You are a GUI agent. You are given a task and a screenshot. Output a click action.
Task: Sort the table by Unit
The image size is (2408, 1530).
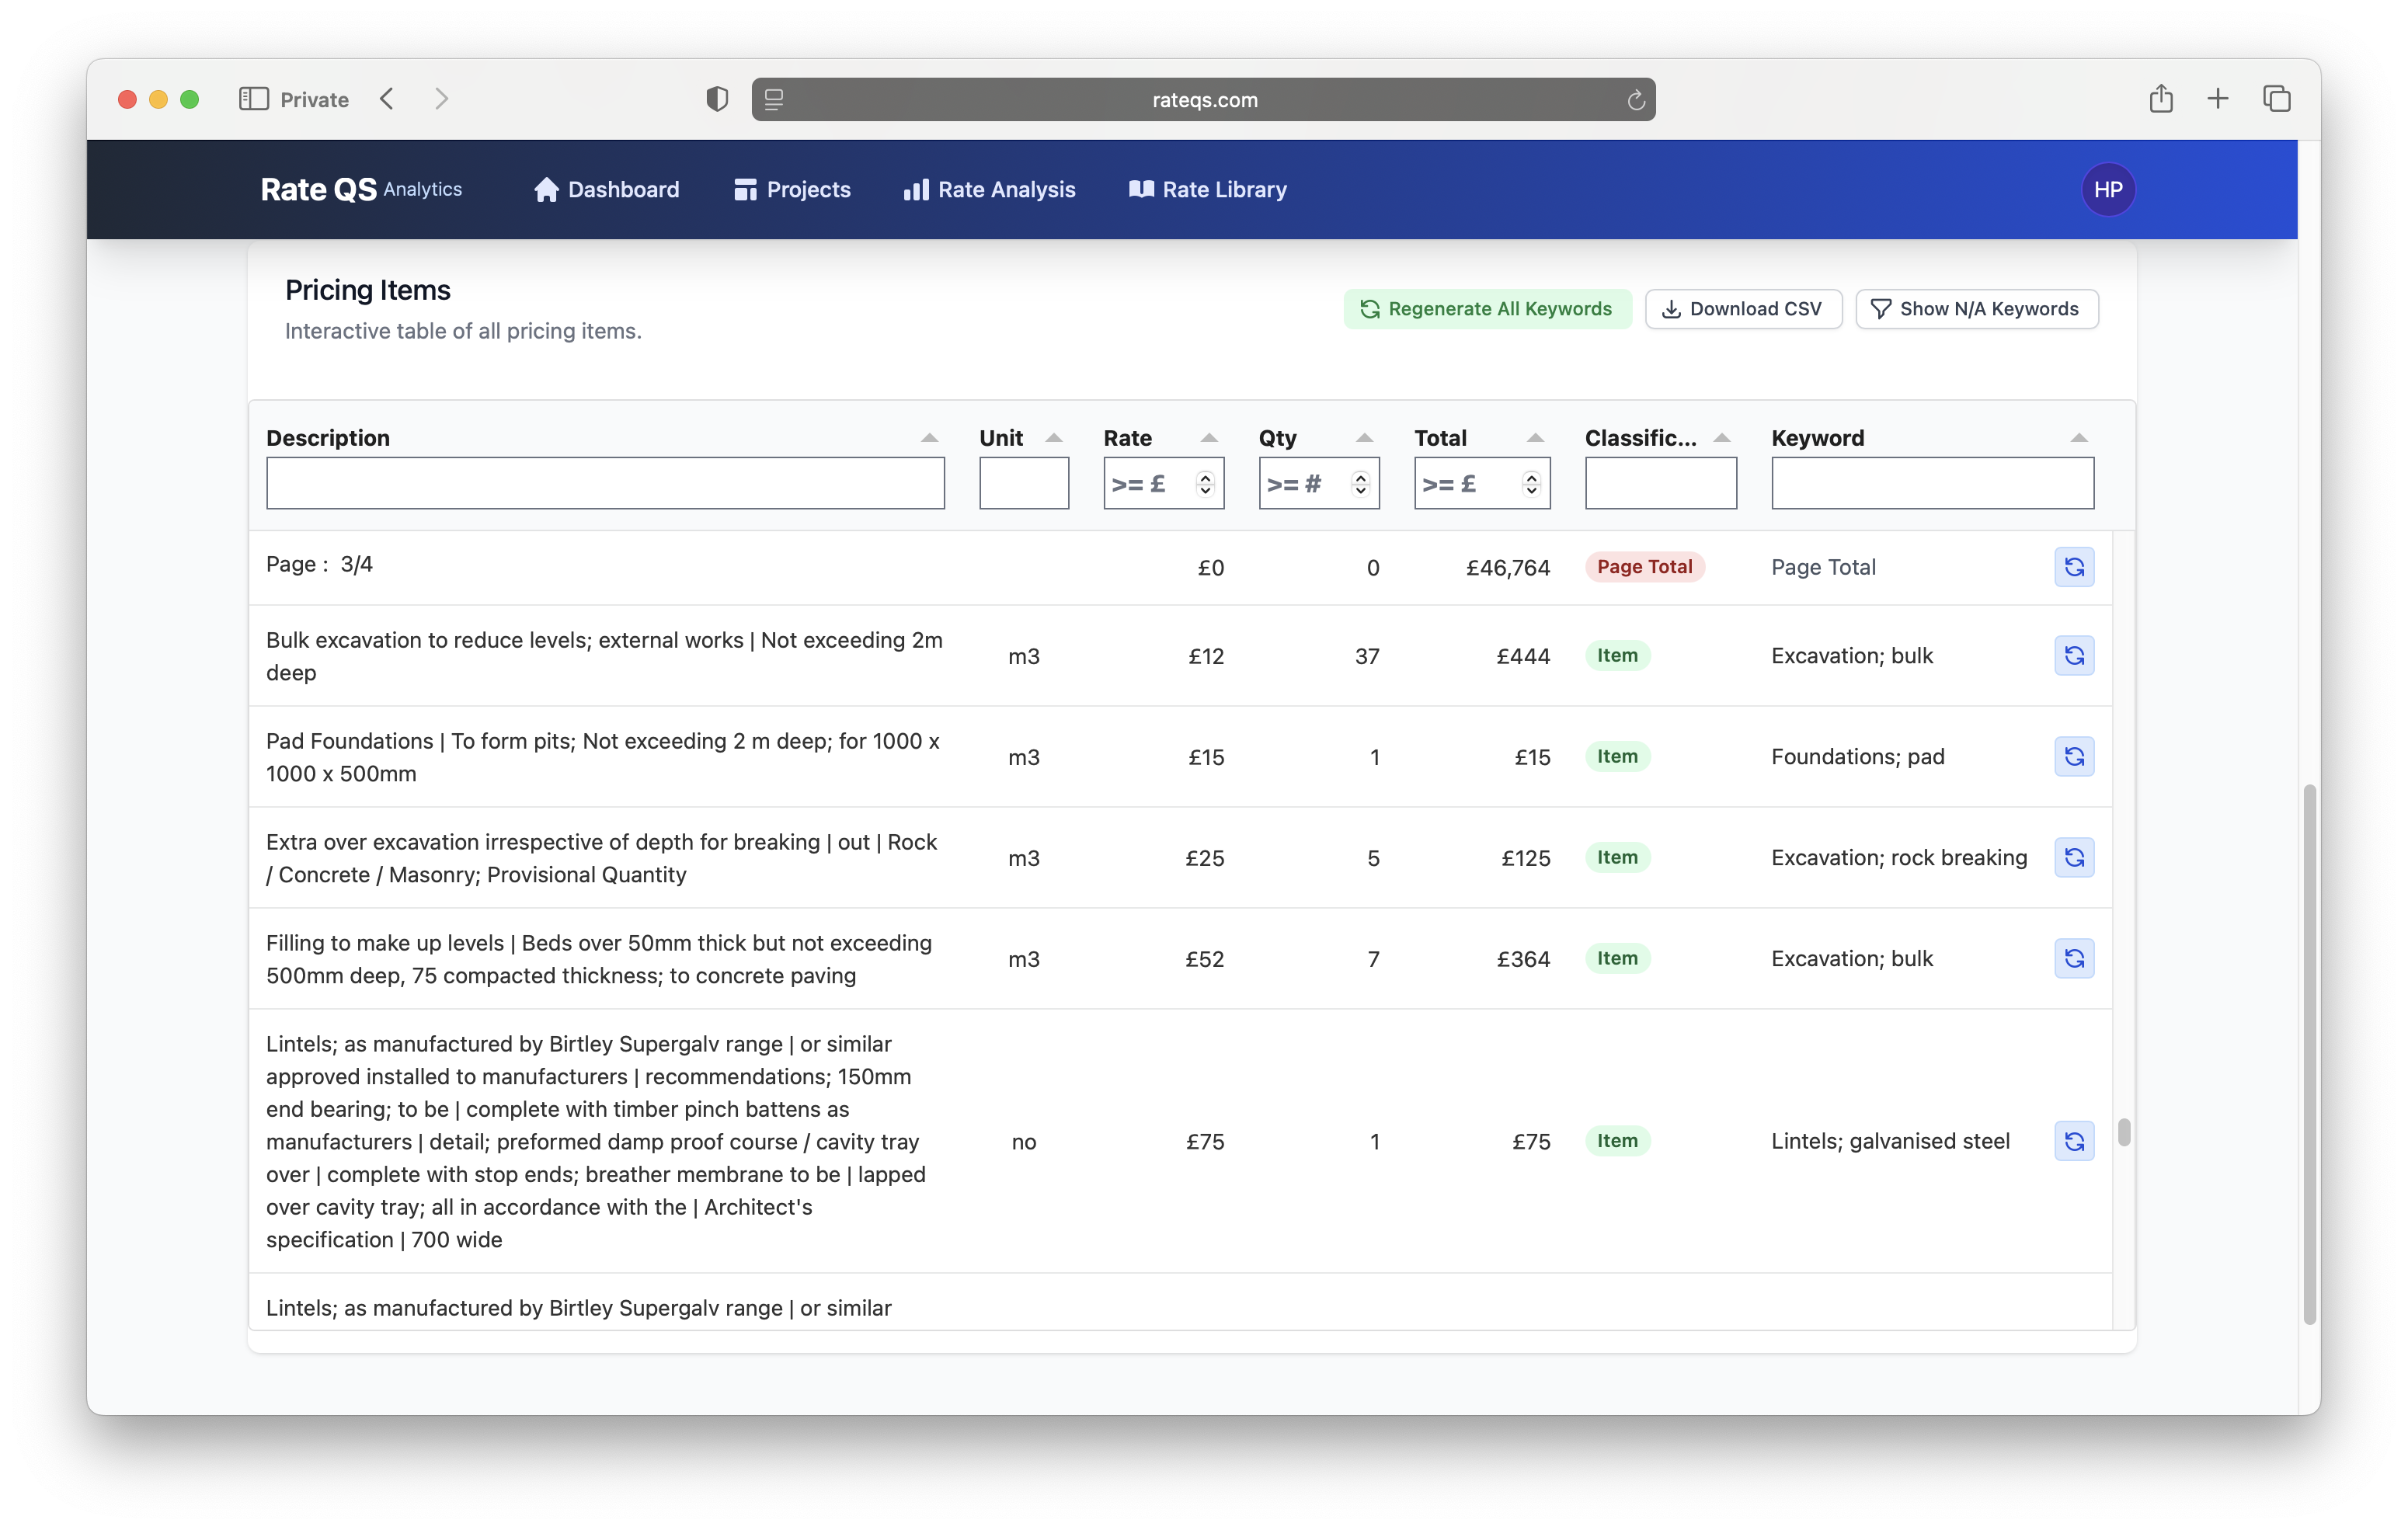click(x=1053, y=438)
